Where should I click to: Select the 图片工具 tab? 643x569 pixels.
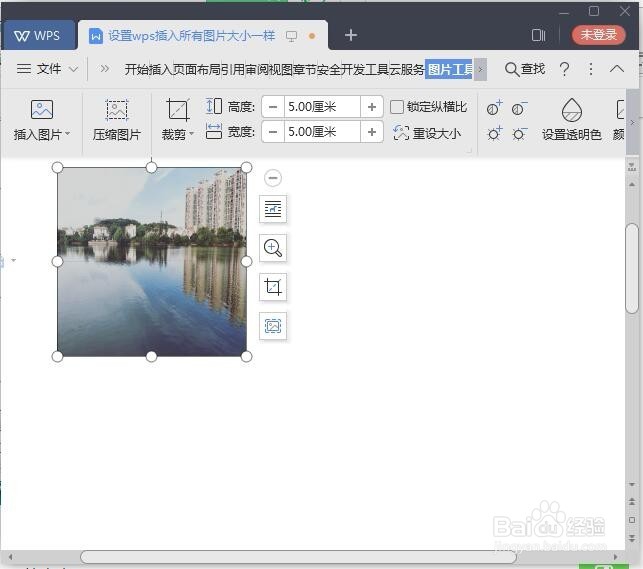click(449, 69)
